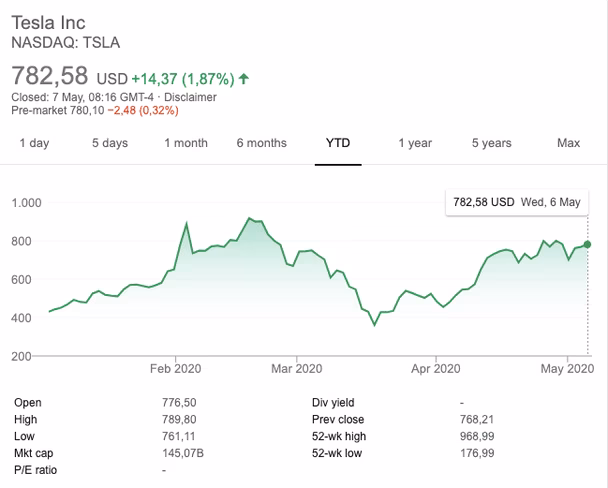Click the 400 y-axis label
Screen dimensions: 608x488
21,318
